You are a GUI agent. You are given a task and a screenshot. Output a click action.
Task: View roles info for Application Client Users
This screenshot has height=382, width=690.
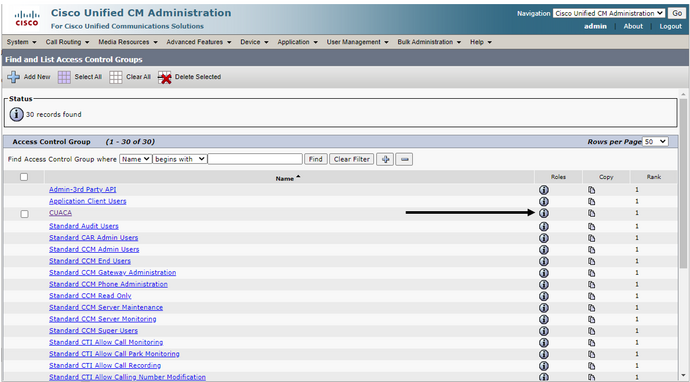coord(544,202)
